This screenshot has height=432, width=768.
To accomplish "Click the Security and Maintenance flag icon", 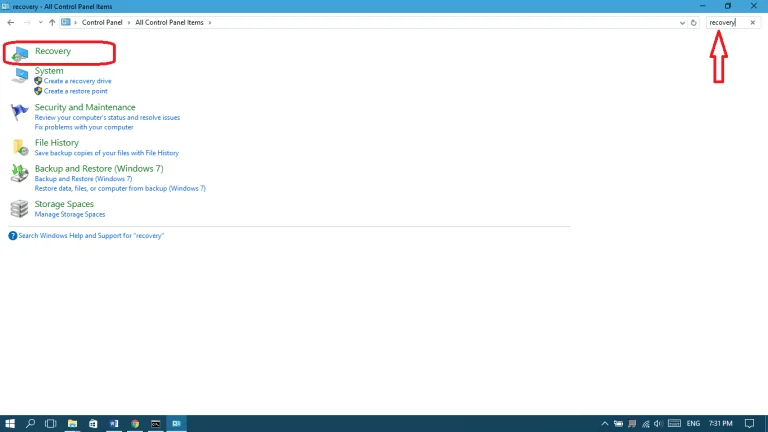I will click(x=20, y=112).
